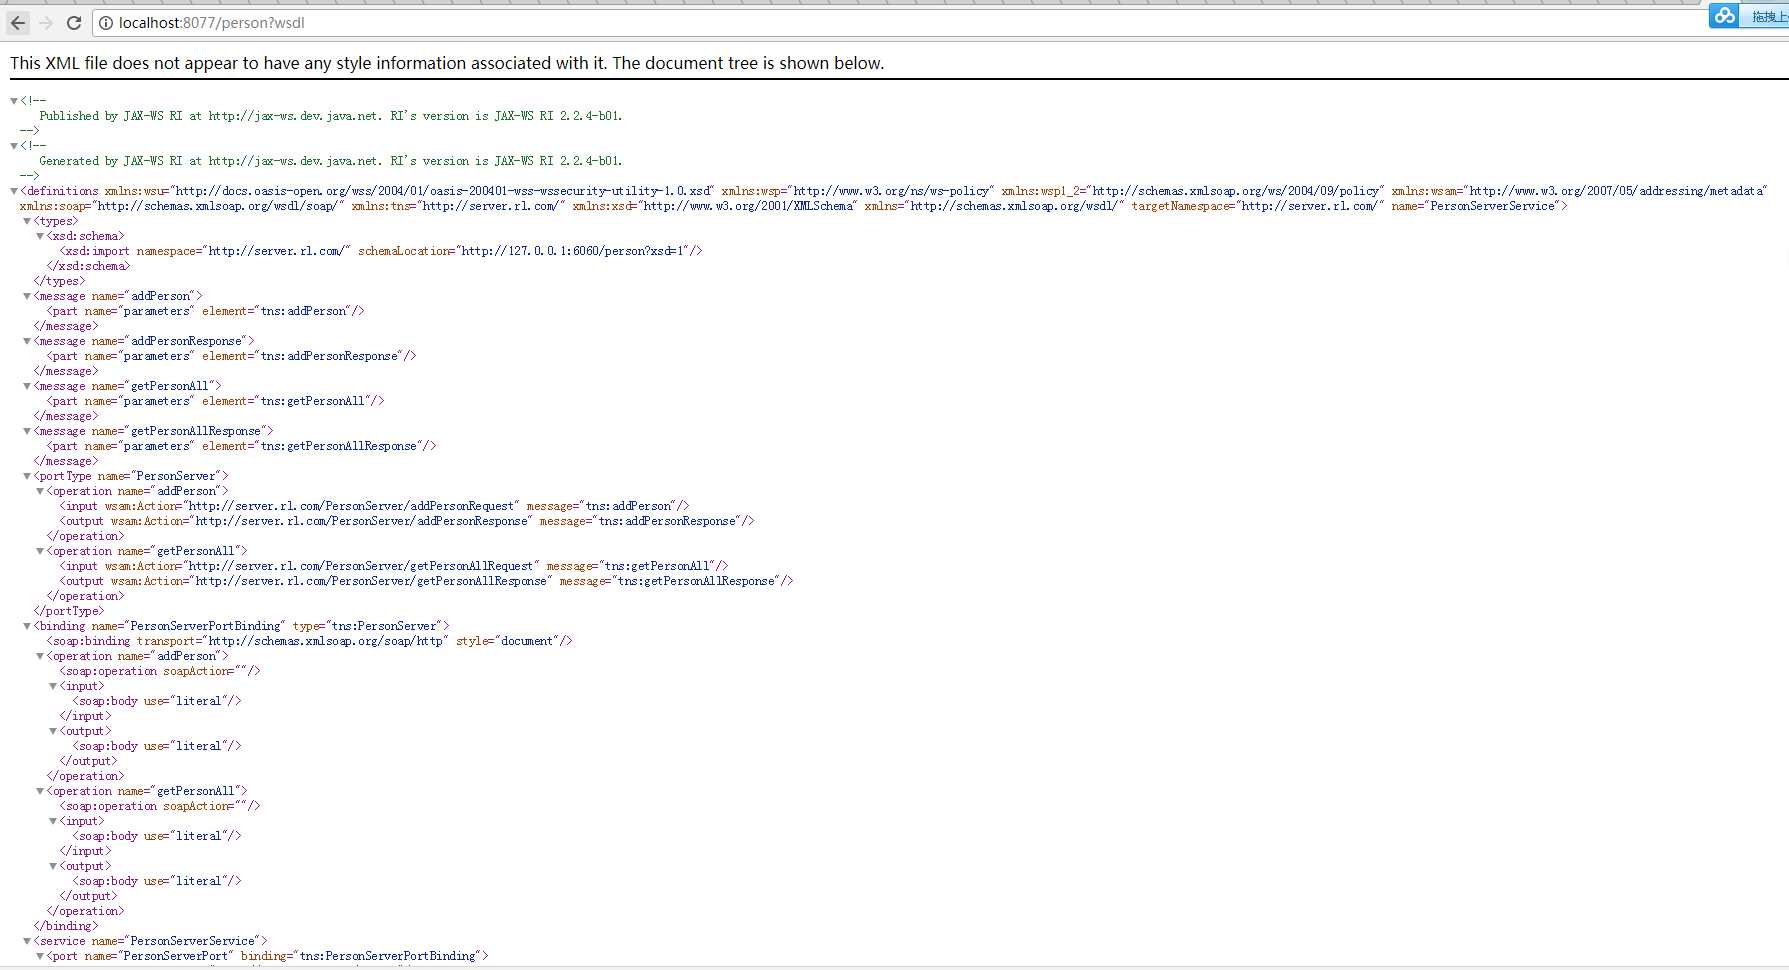
Task: Collapse the xsd:schema element
Action: click(40, 236)
